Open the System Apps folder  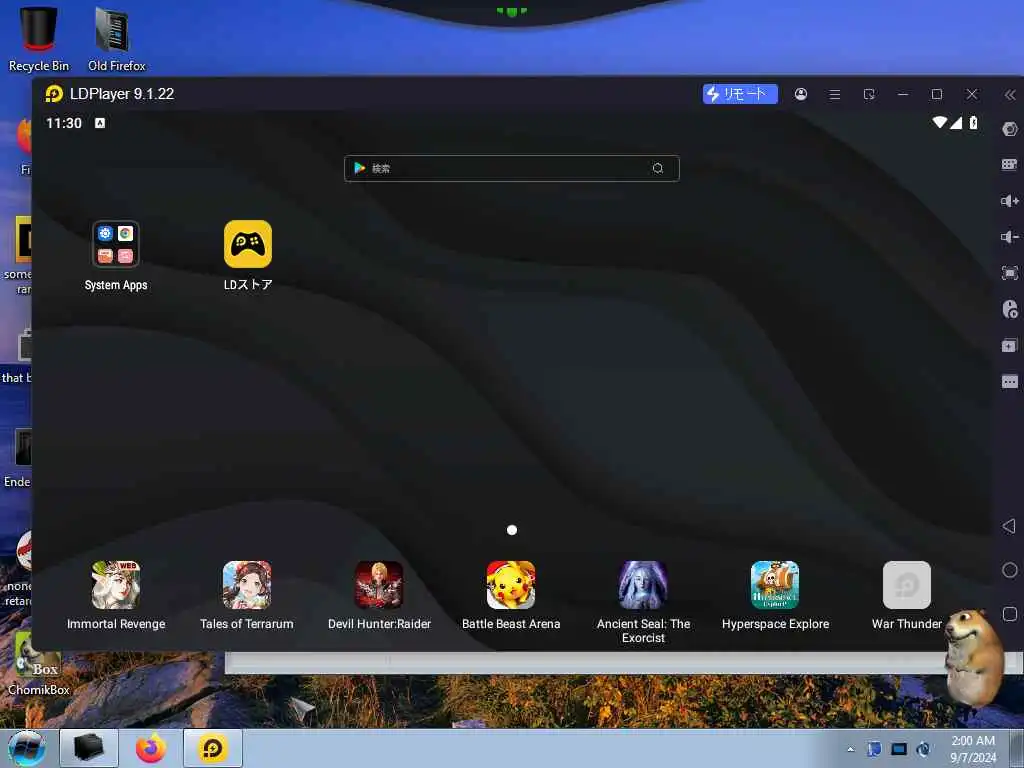pos(116,244)
